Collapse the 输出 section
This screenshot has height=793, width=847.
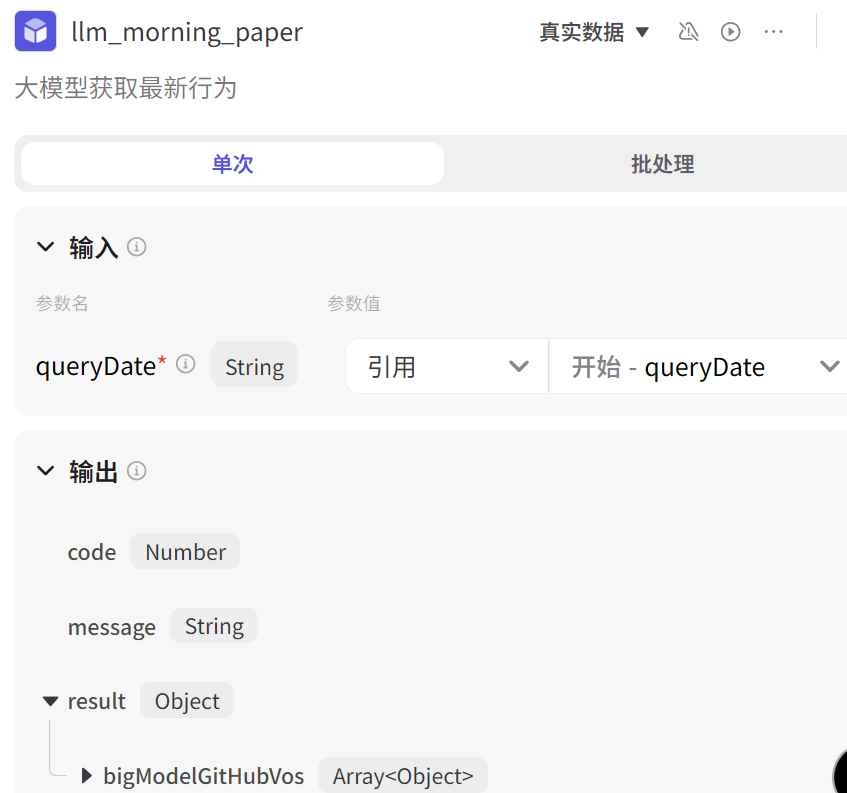pyautogui.click(x=45, y=471)
